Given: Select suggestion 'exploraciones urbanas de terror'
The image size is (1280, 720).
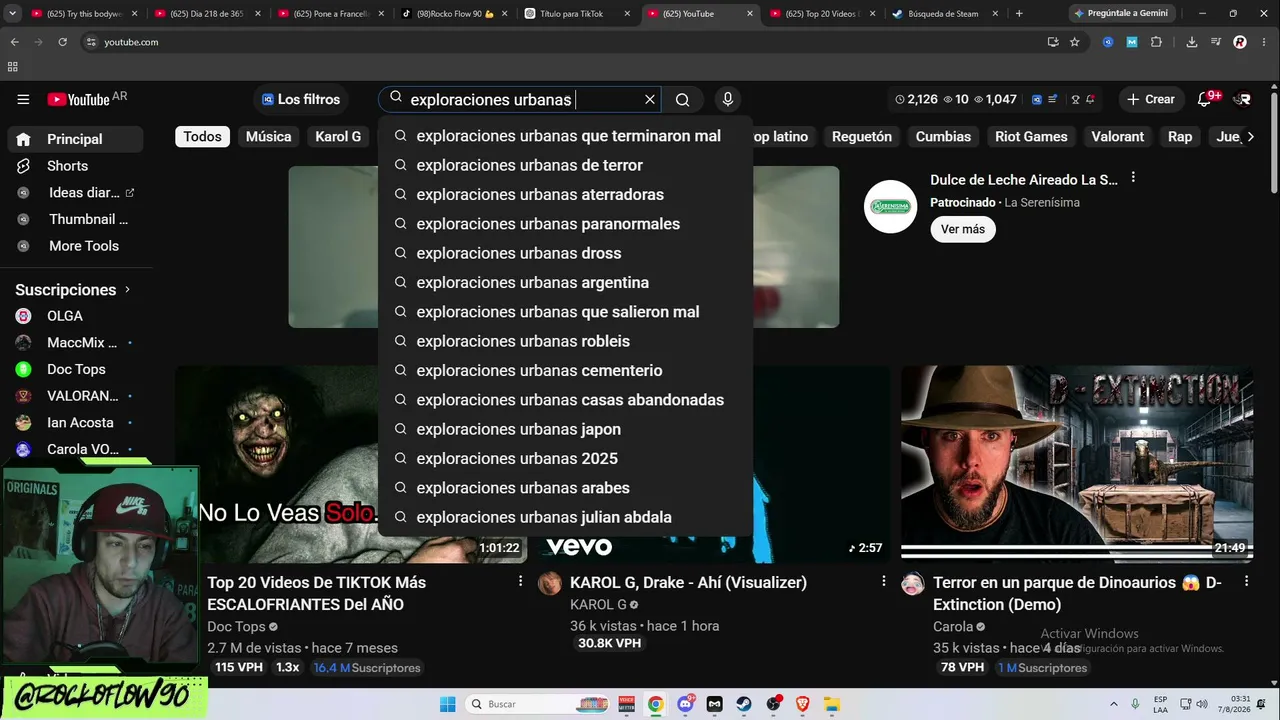Looking at the screenshot, I should [565, 165].
